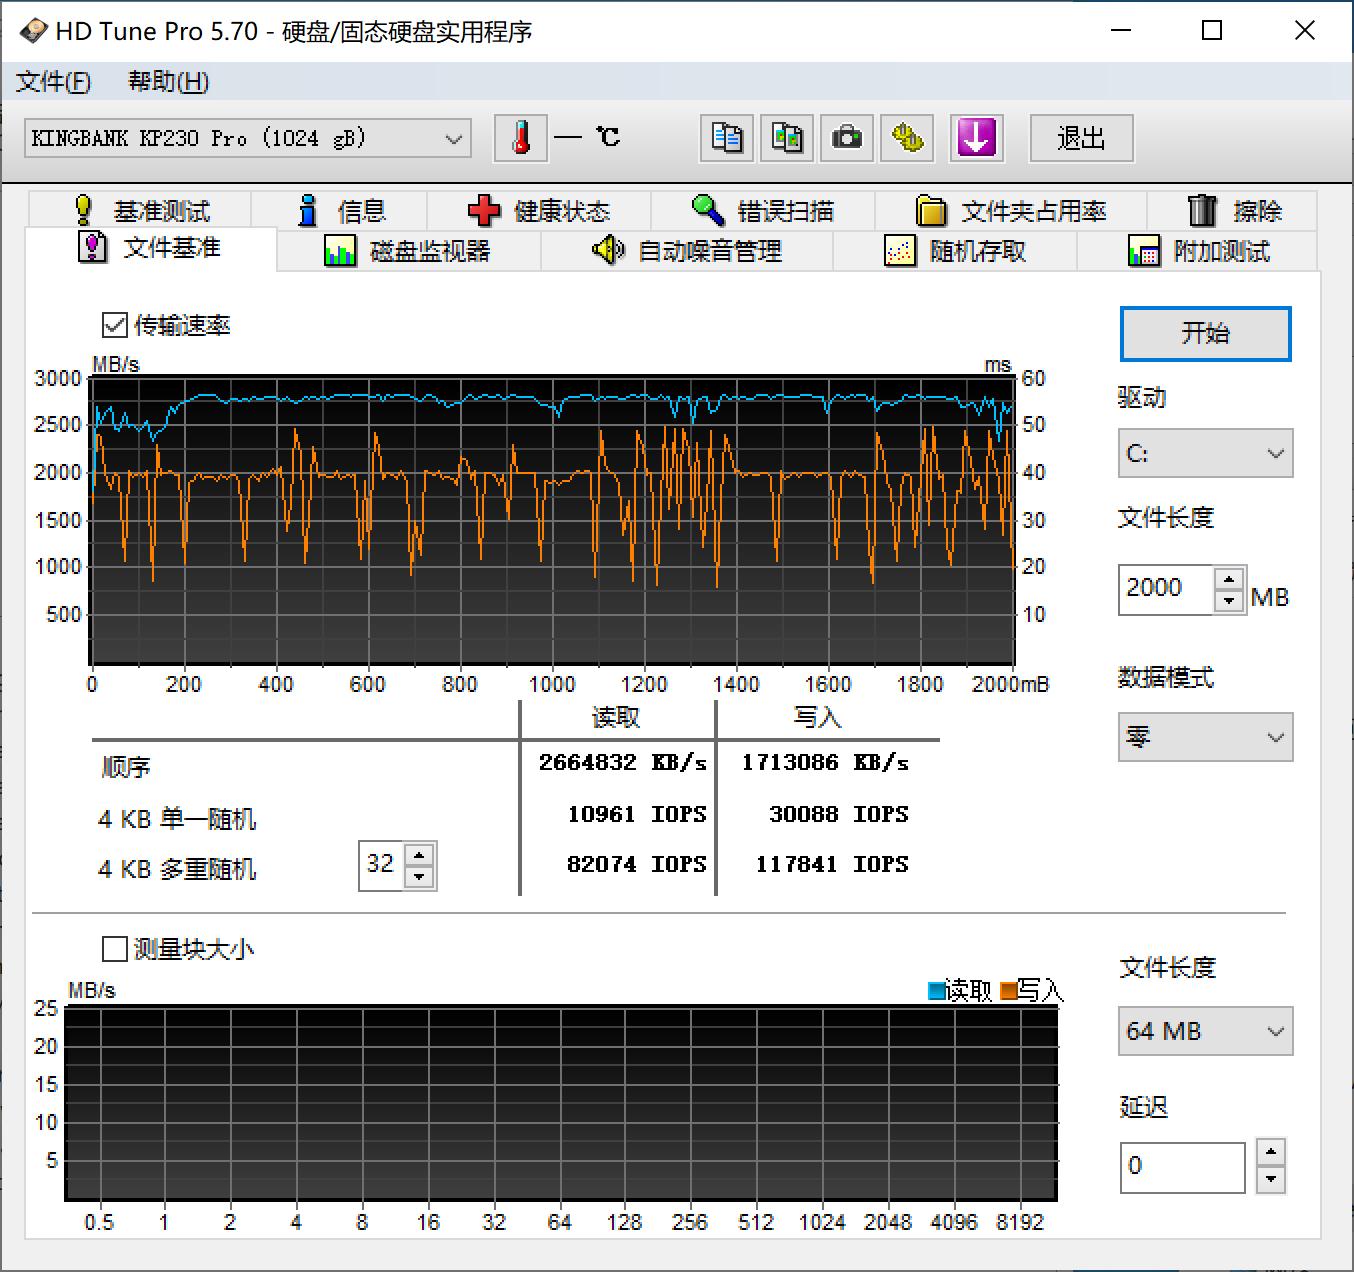Enable the 测量块大小 checkbox
Screen dimensions: 1354x1272
point(115,948)
